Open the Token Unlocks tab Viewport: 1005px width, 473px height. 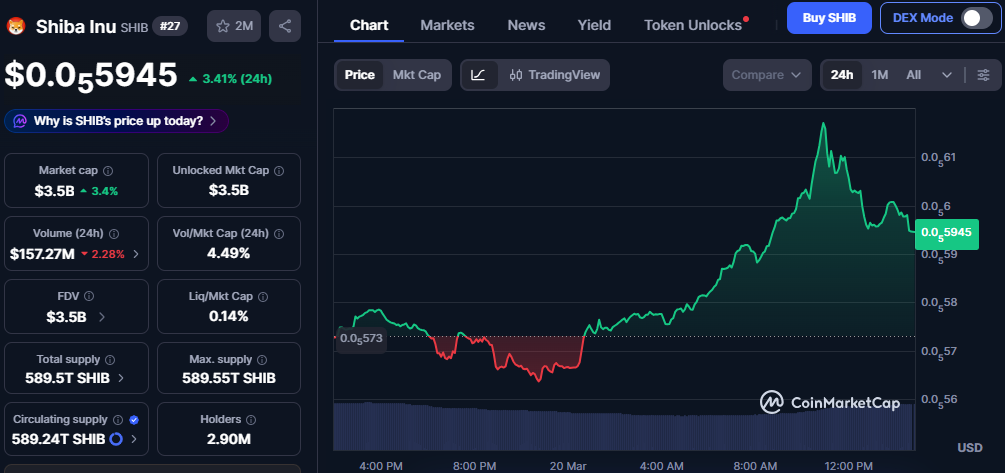(693, 25)
